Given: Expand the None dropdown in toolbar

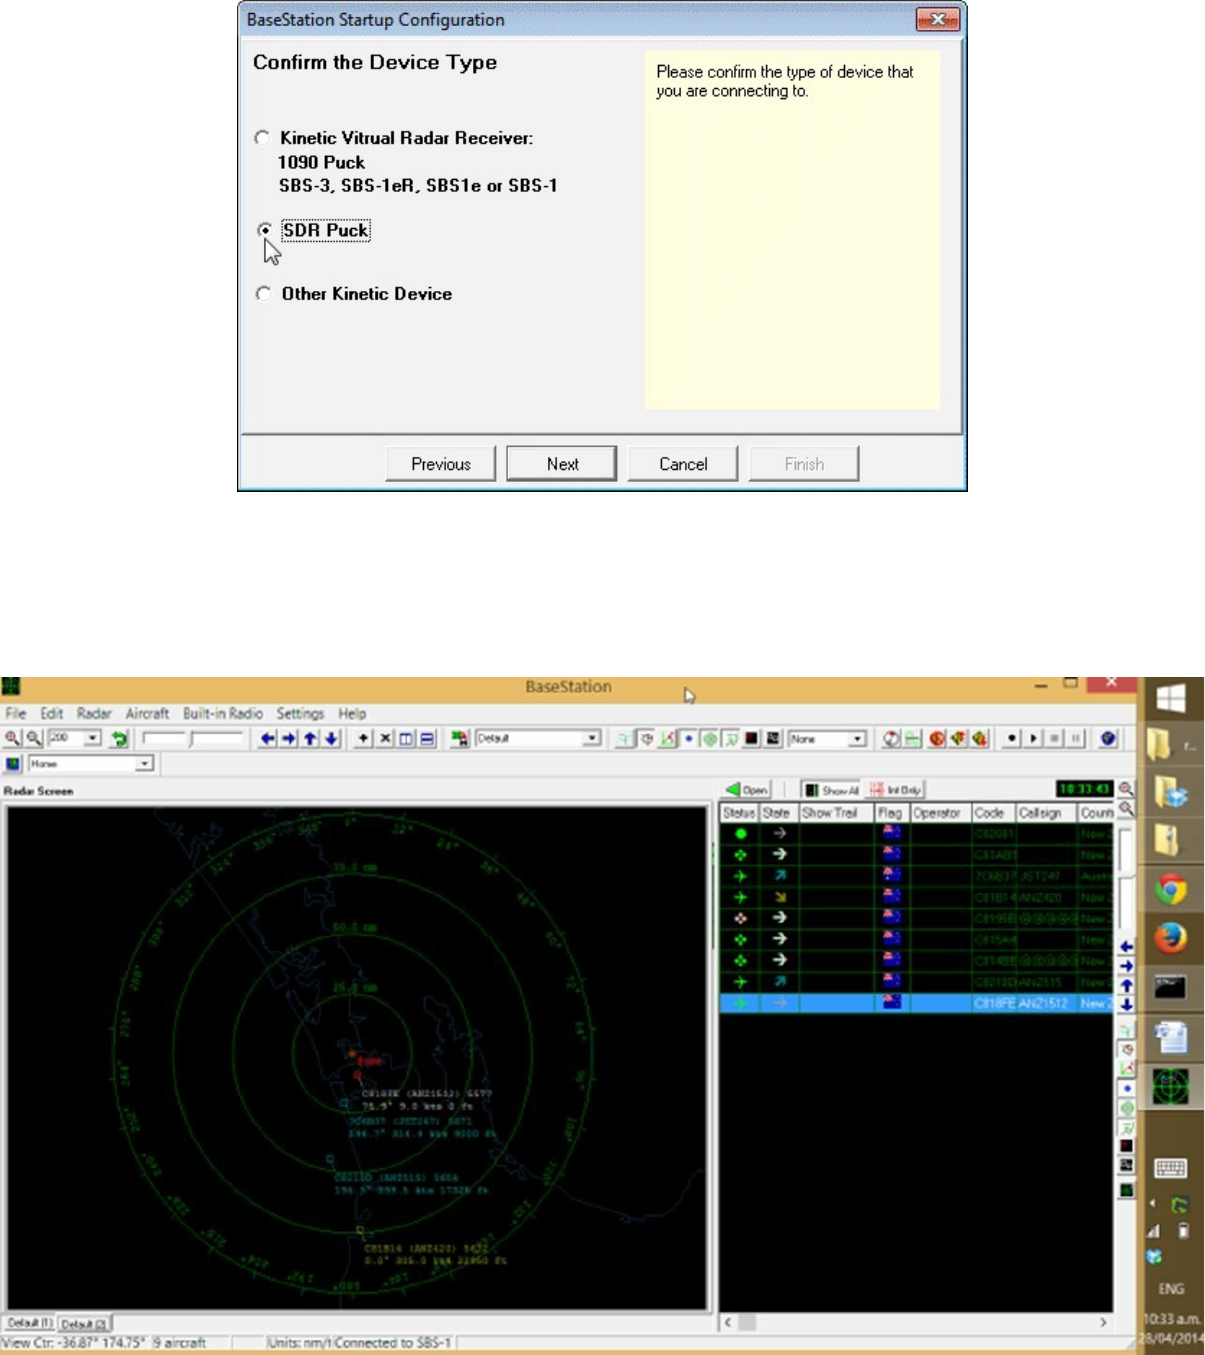Looking at the screenshot, I should (857, 738).
